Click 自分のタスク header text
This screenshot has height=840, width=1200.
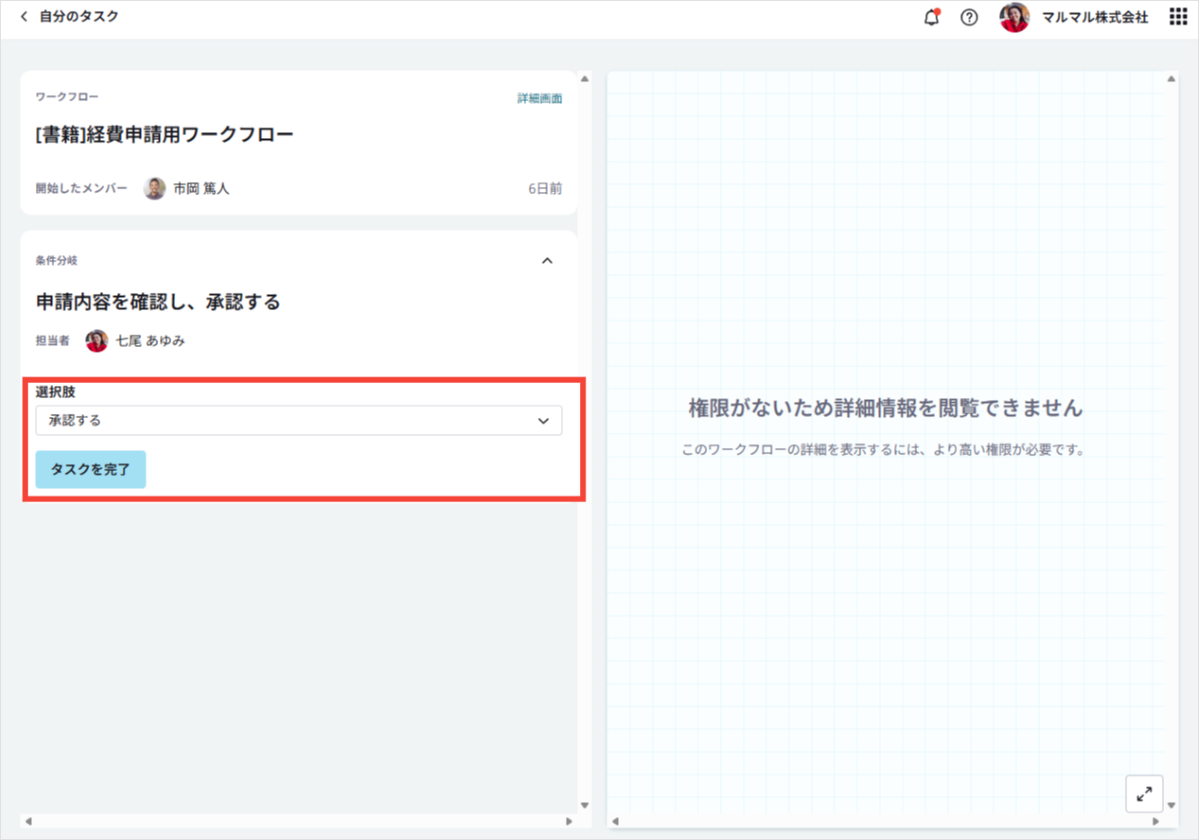click(x=79, y=17)
